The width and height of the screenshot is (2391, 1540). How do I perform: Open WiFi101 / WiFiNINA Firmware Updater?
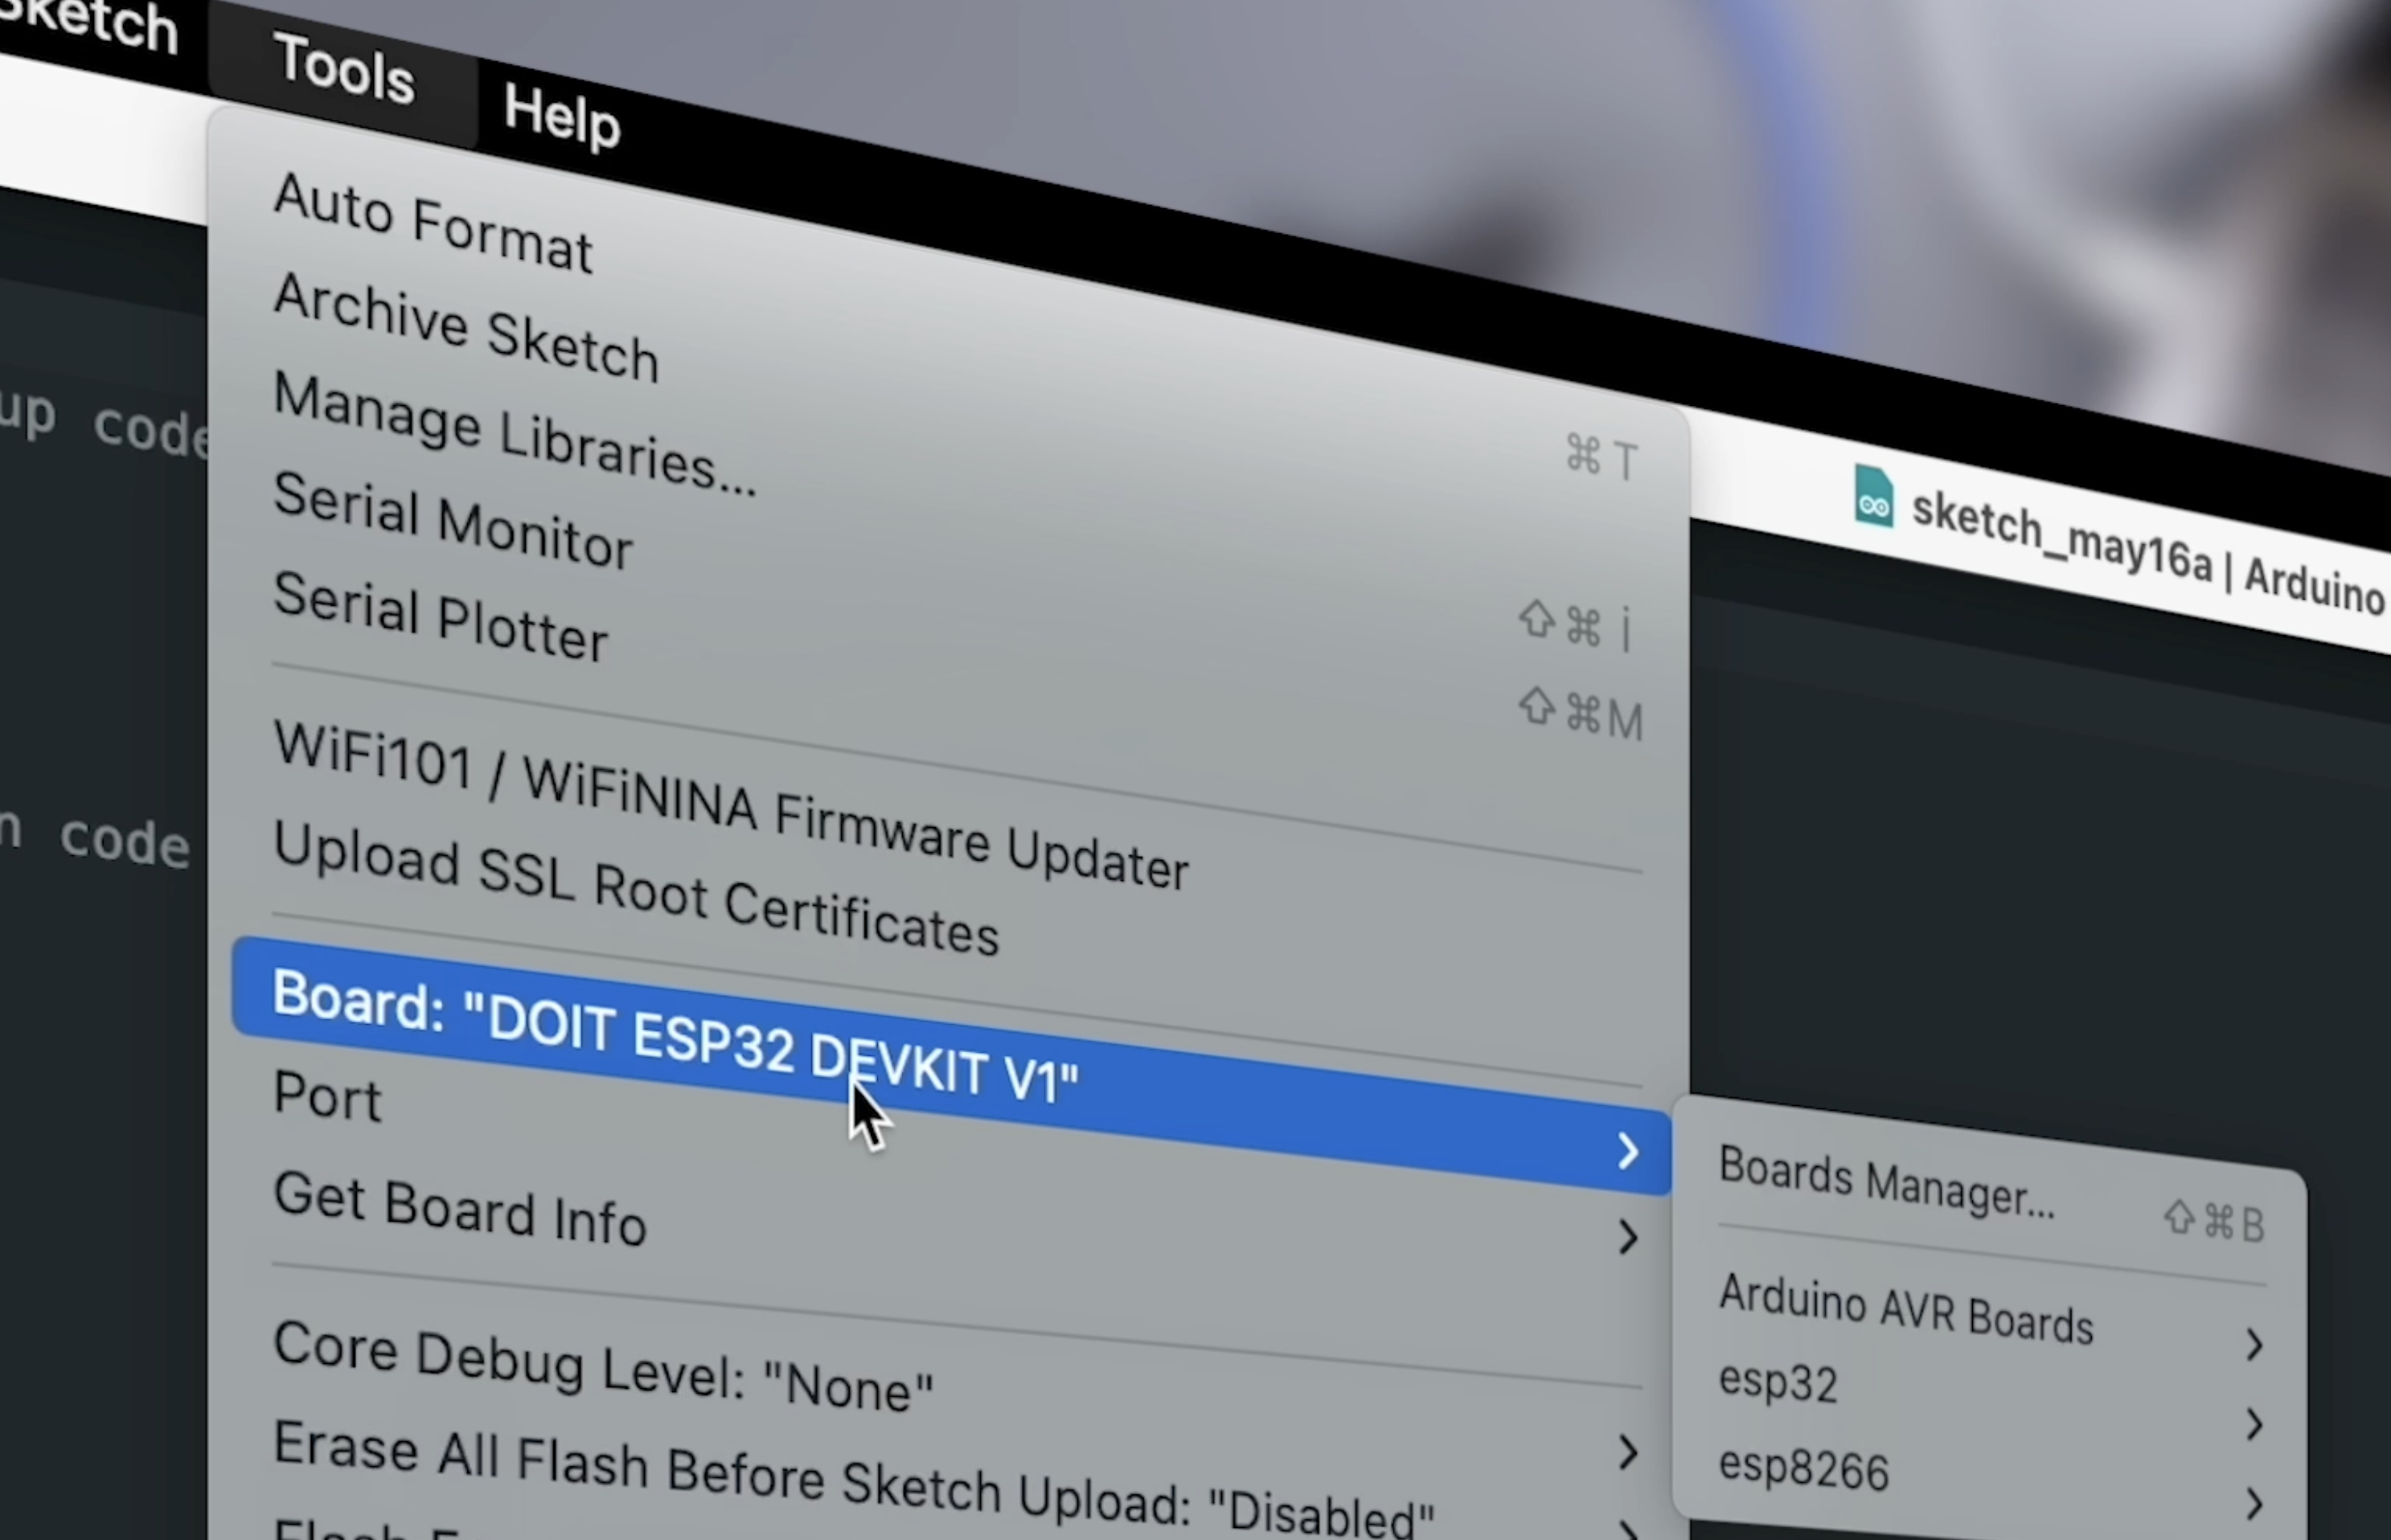730,806
